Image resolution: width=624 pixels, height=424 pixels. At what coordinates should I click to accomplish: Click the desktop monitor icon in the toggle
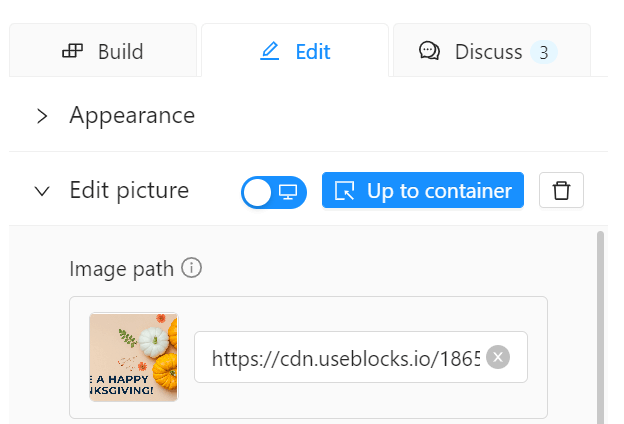coord(287,192)
